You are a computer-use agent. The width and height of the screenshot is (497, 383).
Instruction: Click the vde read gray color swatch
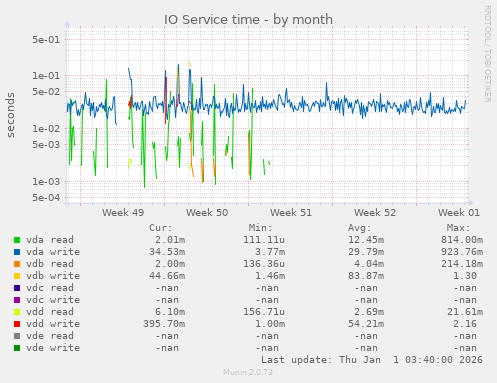pyautogui.click(x=17, y=336)
